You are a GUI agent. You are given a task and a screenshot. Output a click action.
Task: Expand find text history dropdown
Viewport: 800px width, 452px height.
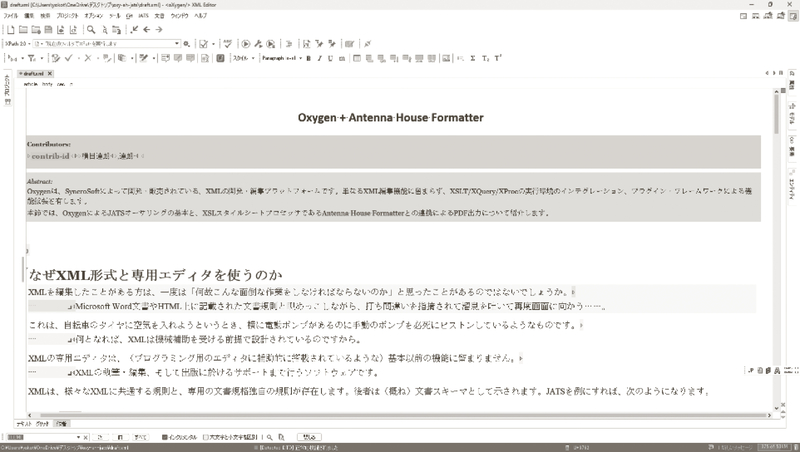(x=79, y=437)
